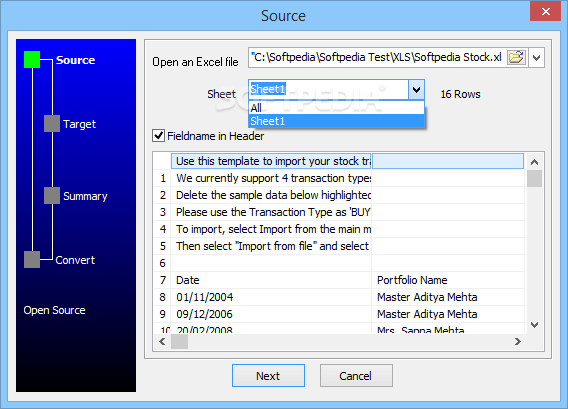Viewport: 568px width, 409px height.
Task: Click cell 'Then select Import from file and select'
Action: click(271, 246)
